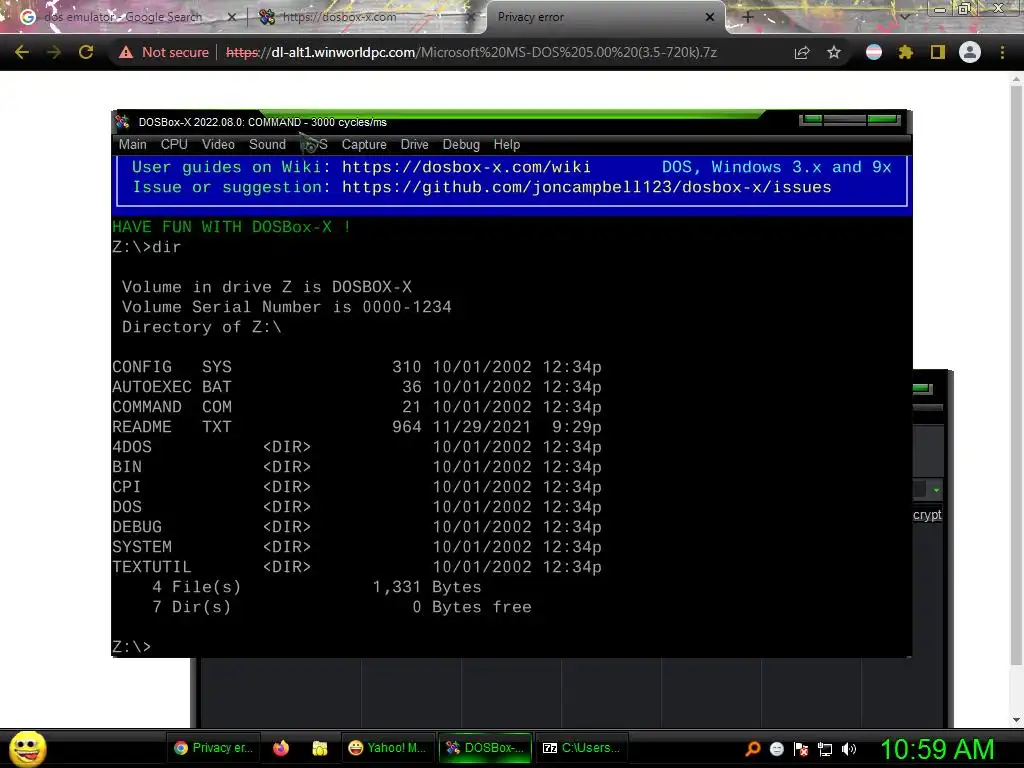This screenshot has height=768, width=1024.
Task: Click the share page icon in address bar
Action: pos(802,52)
